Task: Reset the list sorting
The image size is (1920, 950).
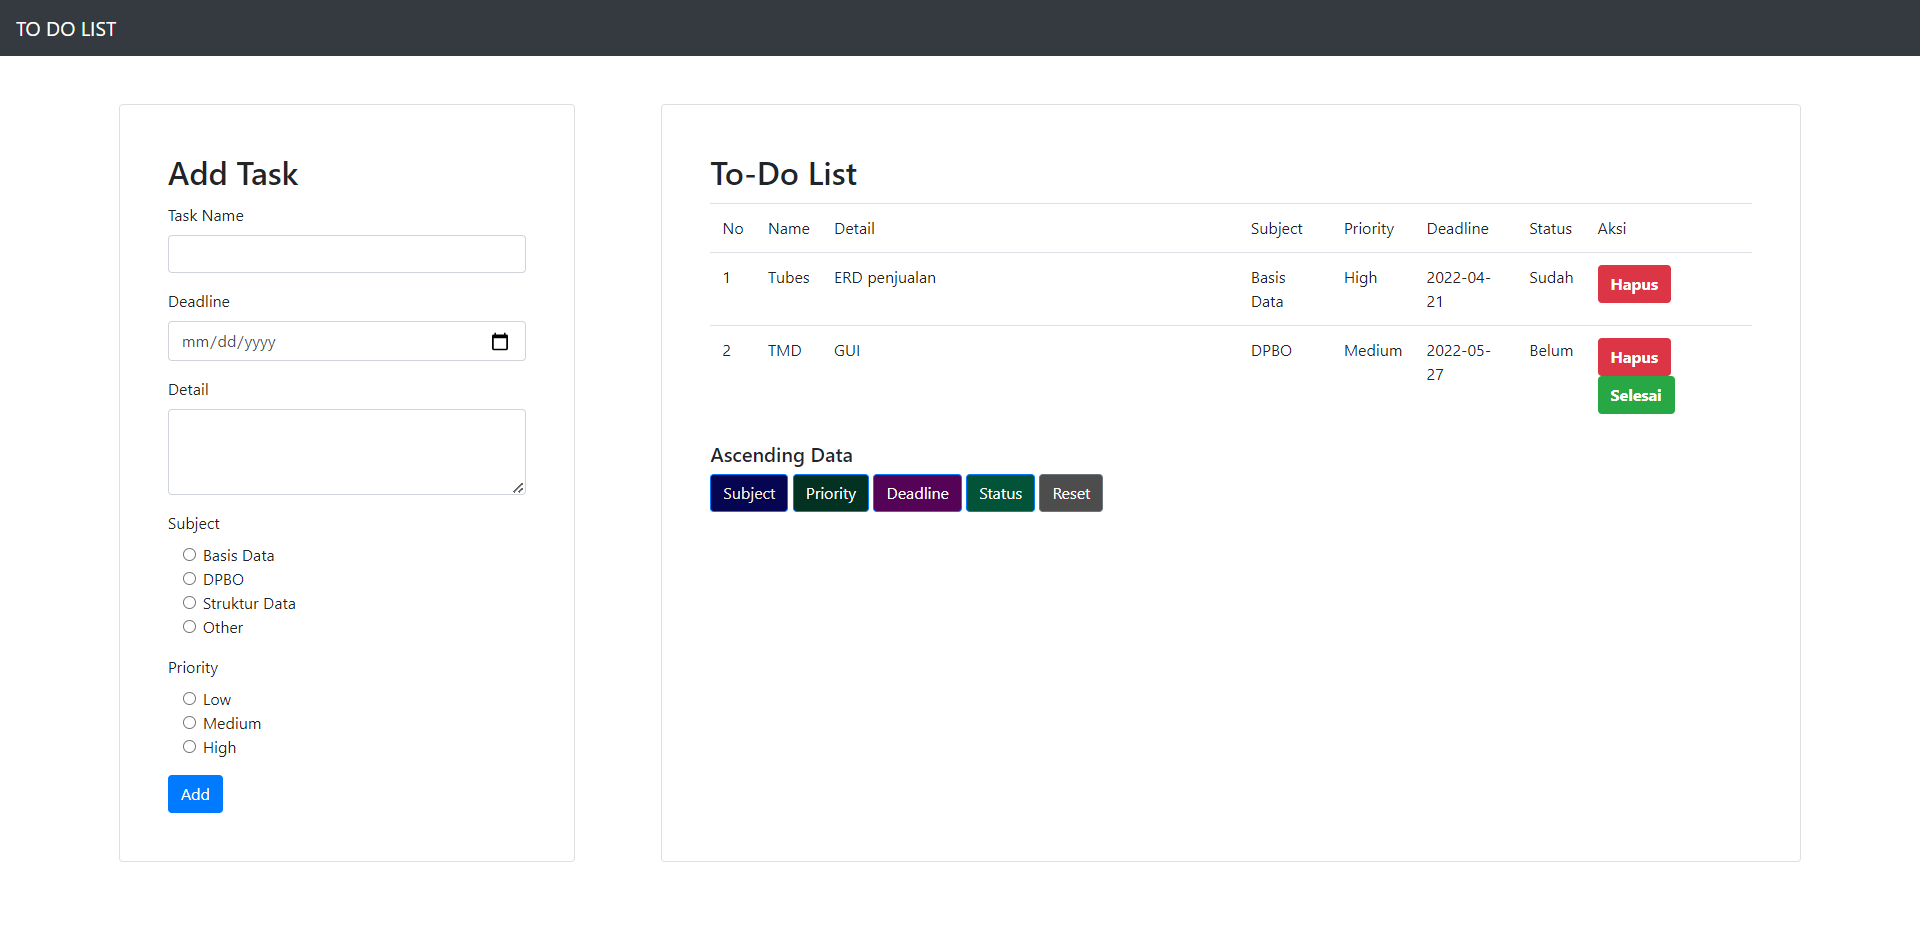Action: click(x=1071, y=493)
